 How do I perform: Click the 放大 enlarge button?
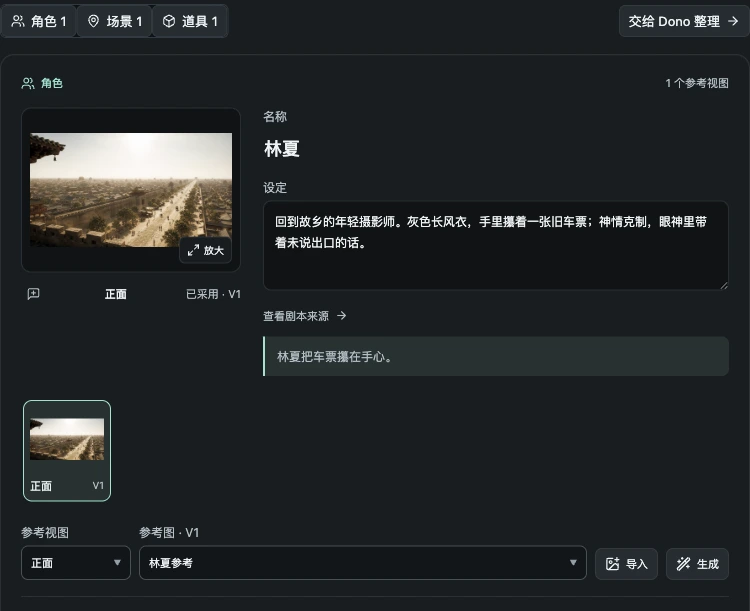click(x=206, y=250)
